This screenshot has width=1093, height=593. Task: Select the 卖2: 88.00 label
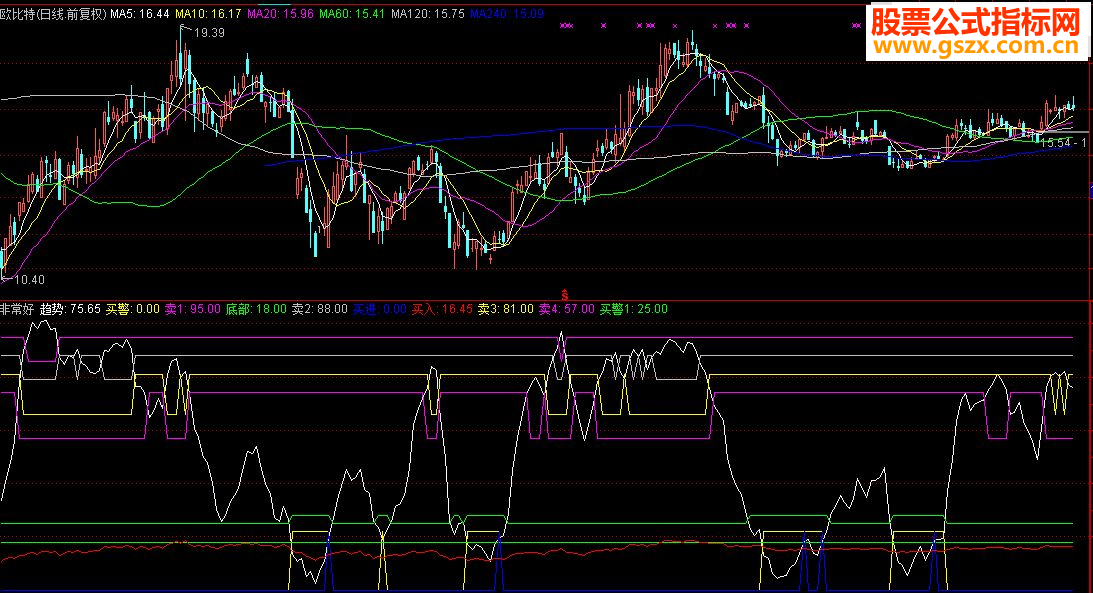[x=319, y=309]
